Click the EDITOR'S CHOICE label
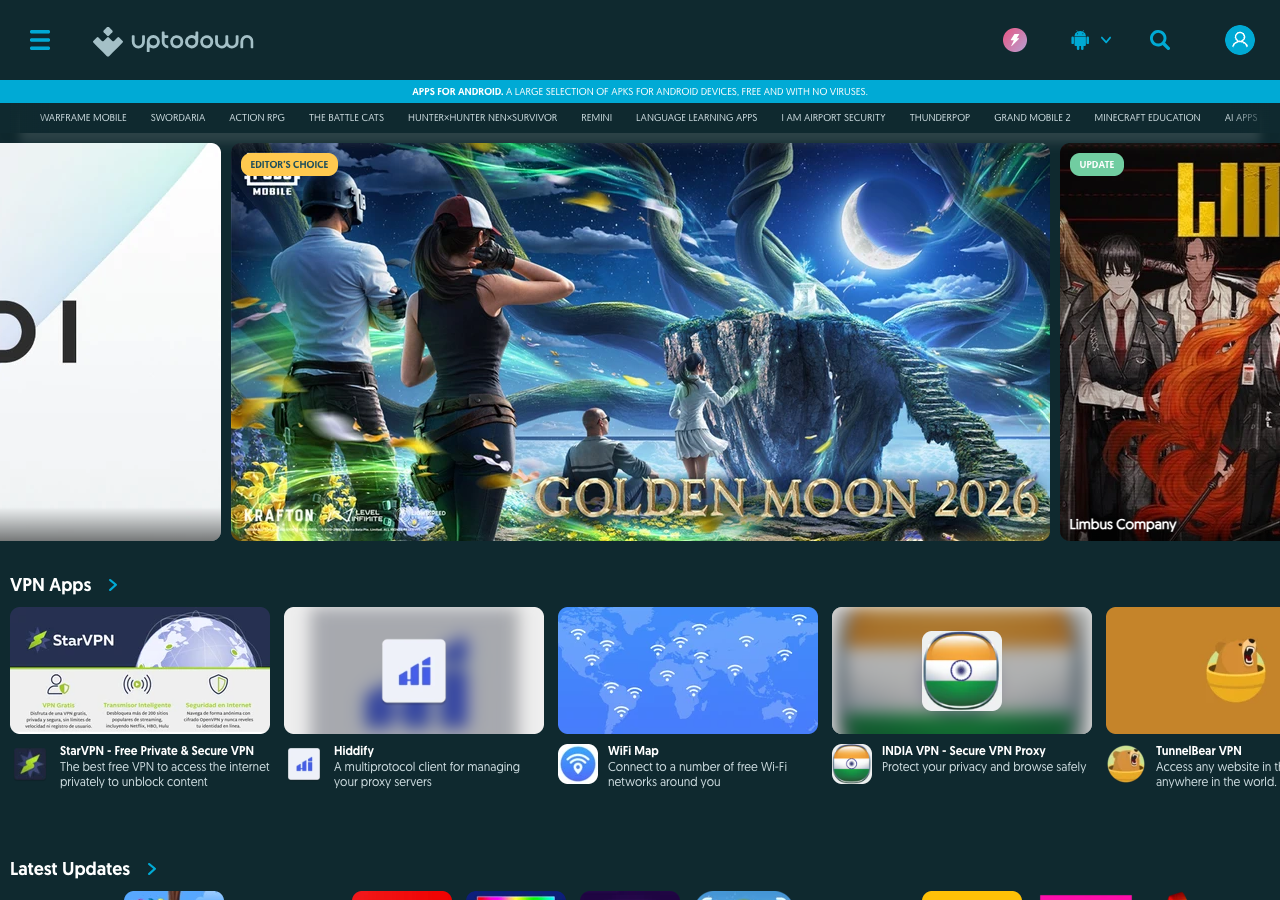 289,164
